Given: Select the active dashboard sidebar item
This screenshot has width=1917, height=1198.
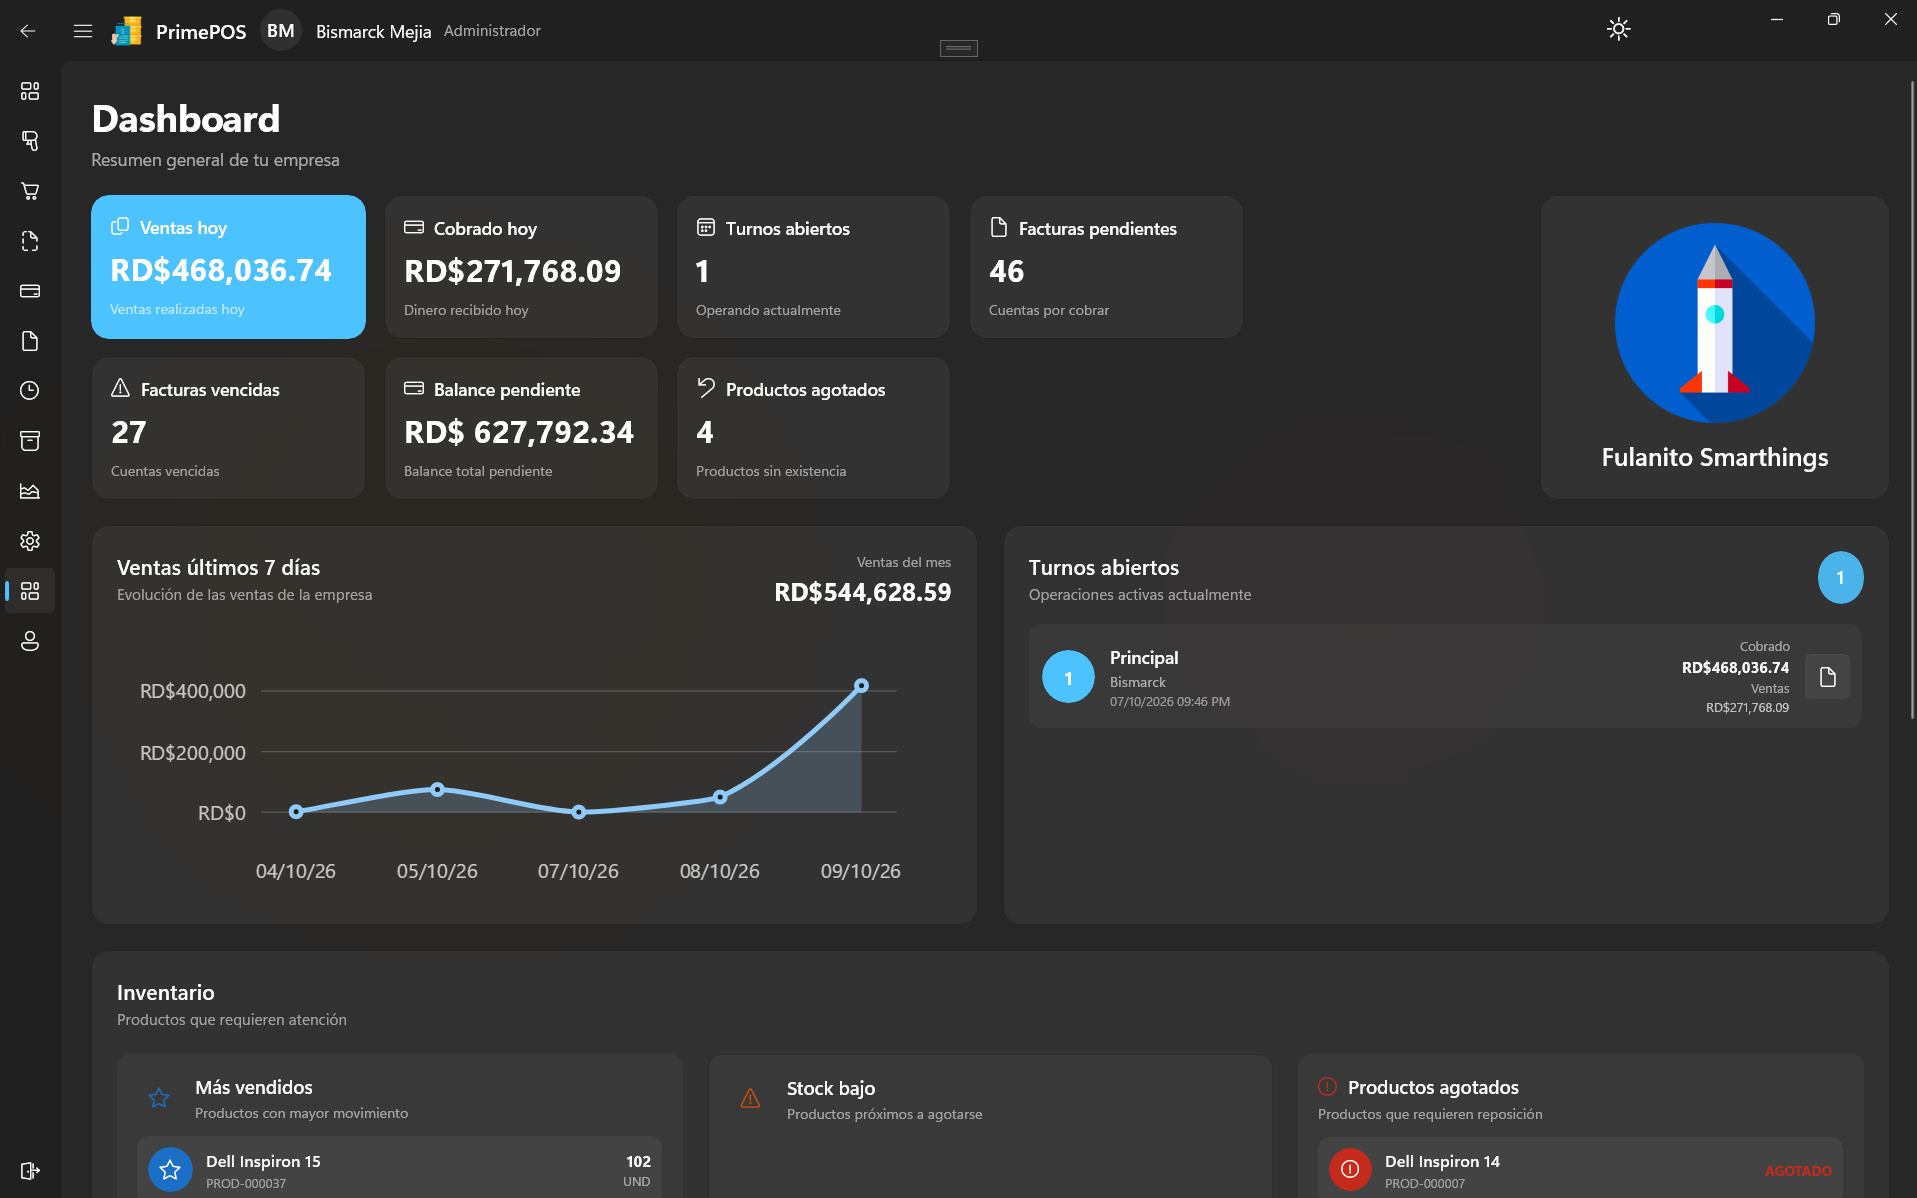Looking at the screenshot, I should tap(30, 591).
